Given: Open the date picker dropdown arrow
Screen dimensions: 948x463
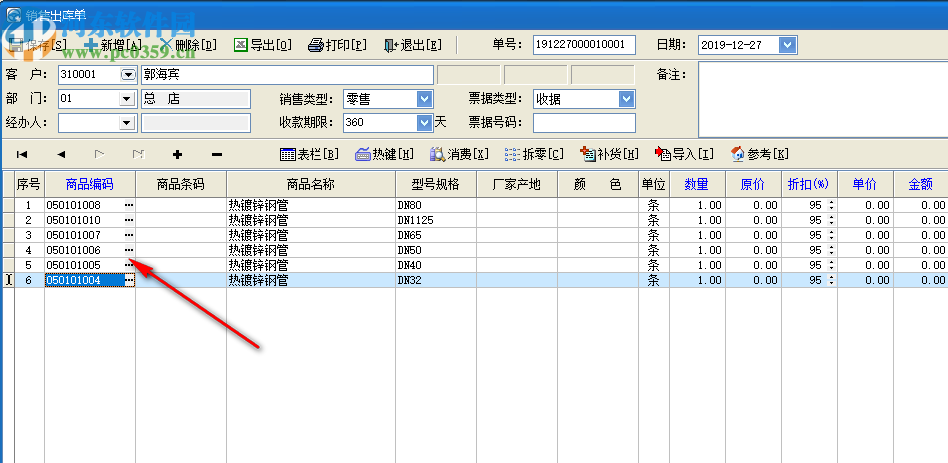Looking at the screenshot, I should pyautogui.click(x=787, y=45).
